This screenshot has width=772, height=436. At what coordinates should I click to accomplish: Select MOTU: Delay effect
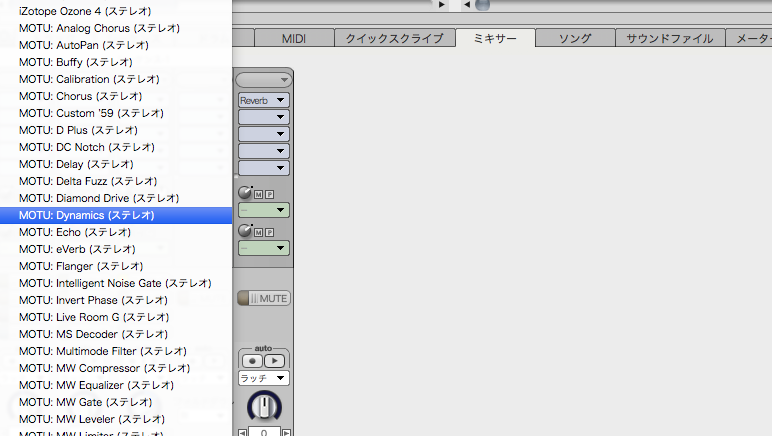pyautogui.click(x=116, y=164)
